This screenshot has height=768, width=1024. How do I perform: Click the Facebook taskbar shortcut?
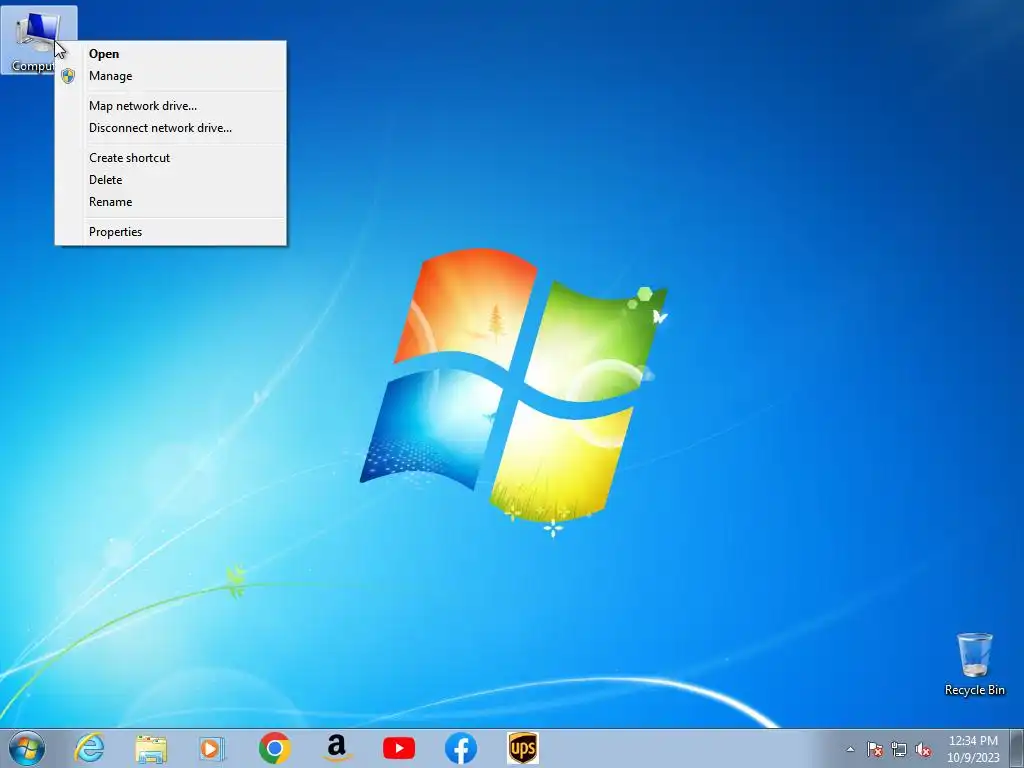click(460, 748)
